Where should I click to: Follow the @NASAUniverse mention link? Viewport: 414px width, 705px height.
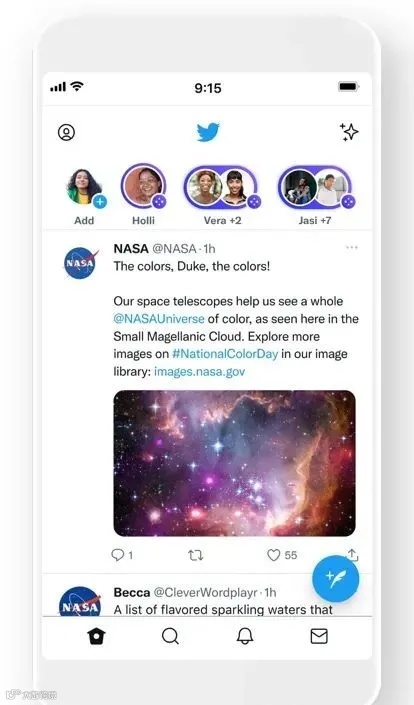click(159, 319)
